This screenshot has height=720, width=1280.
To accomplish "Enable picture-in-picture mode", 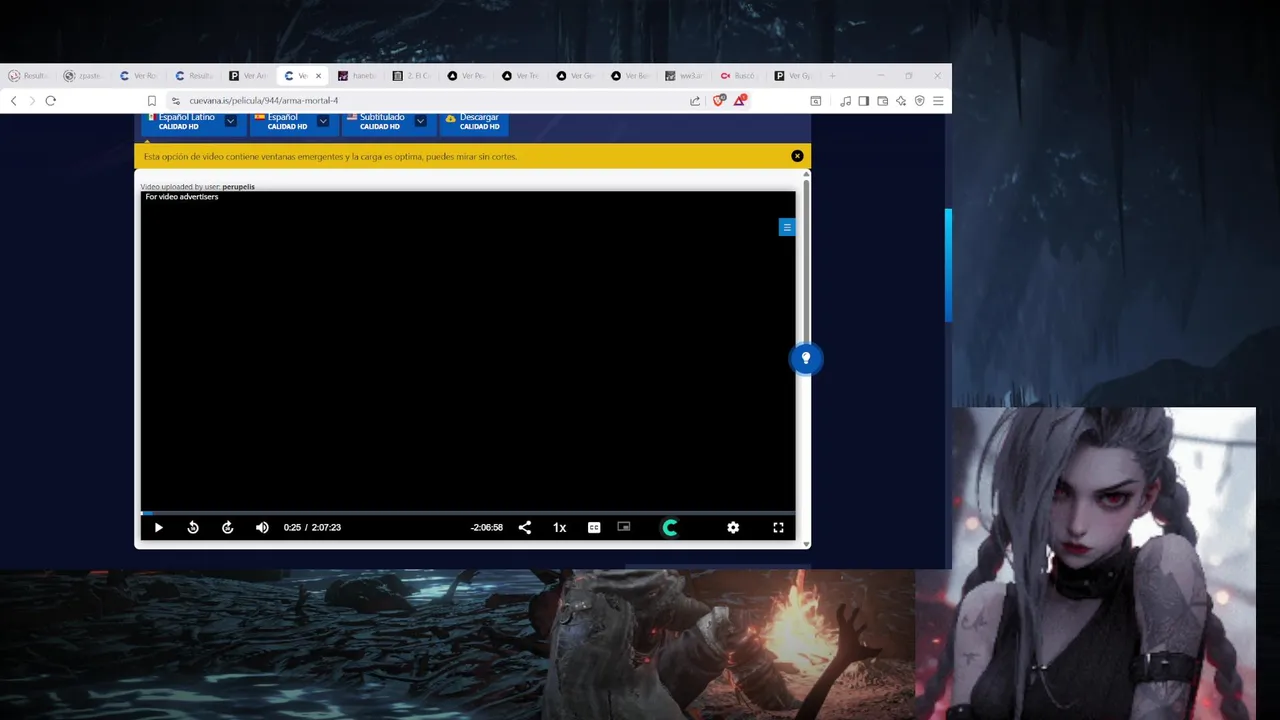I will (x=624, y=526).
